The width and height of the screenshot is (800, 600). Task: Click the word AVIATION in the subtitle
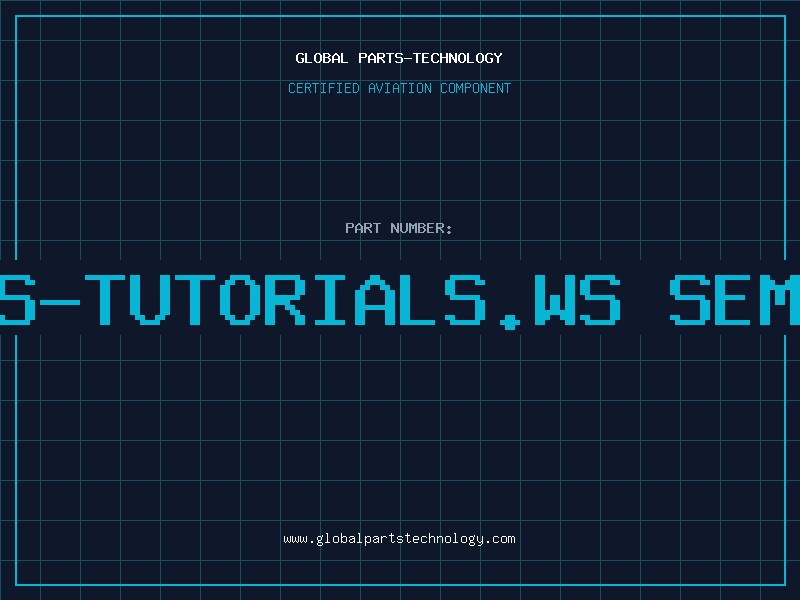point(399,88)
